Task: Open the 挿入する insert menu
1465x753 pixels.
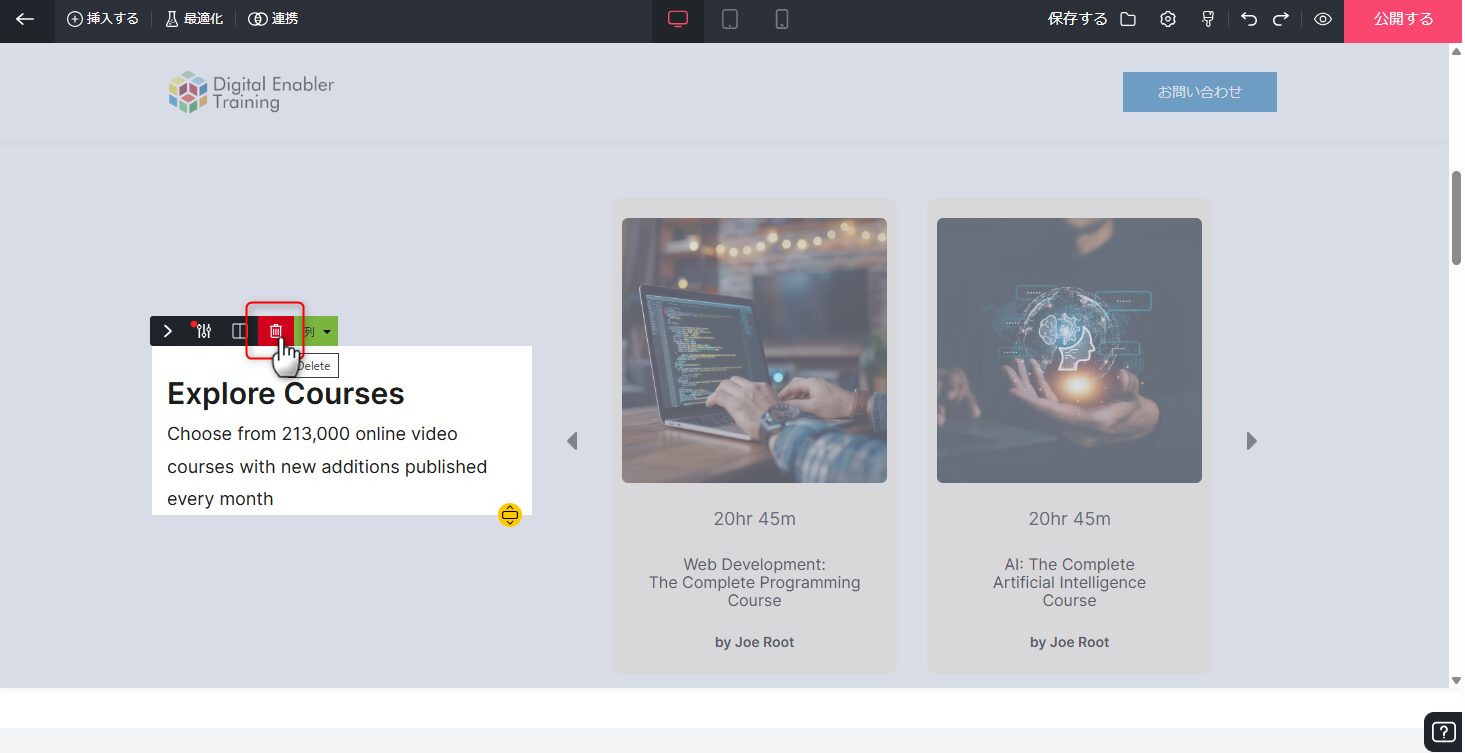Action: click(102, 19)
